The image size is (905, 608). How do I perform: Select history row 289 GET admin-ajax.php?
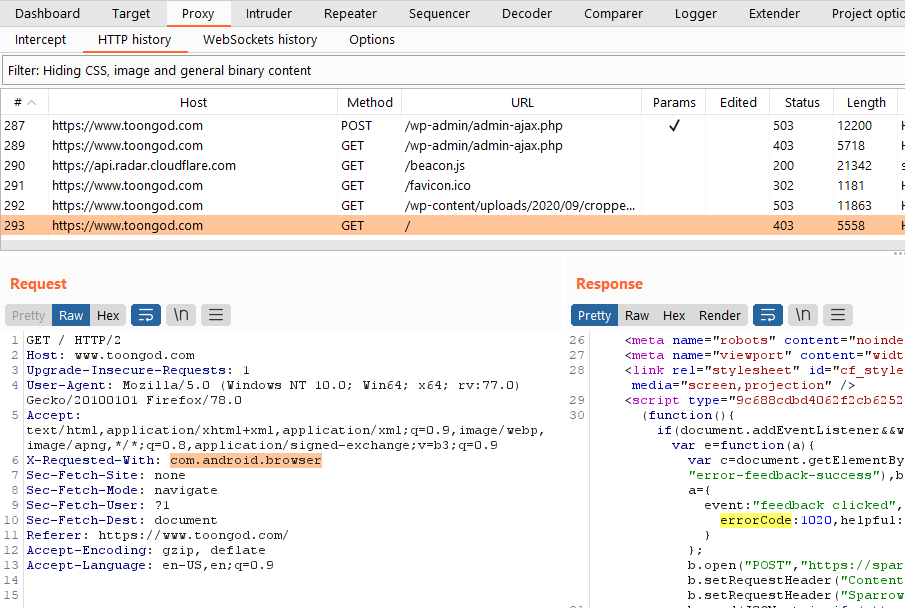452,146
